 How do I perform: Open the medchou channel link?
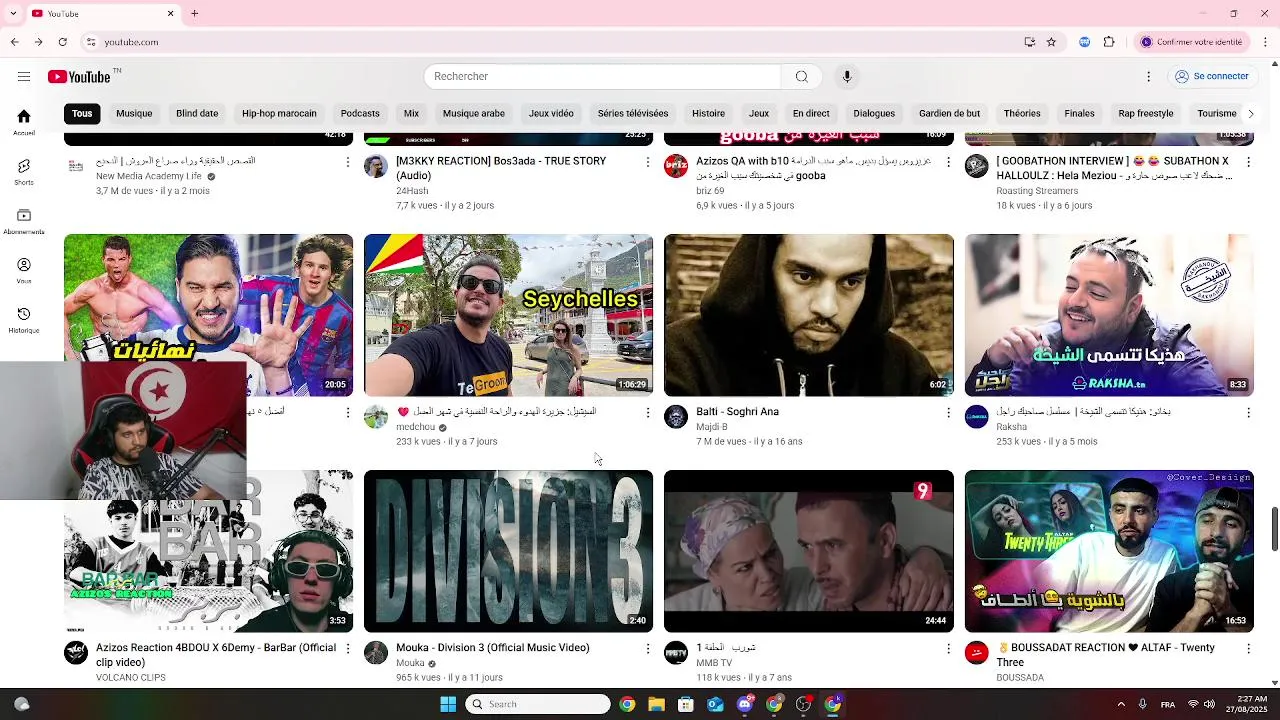(416, 427)
